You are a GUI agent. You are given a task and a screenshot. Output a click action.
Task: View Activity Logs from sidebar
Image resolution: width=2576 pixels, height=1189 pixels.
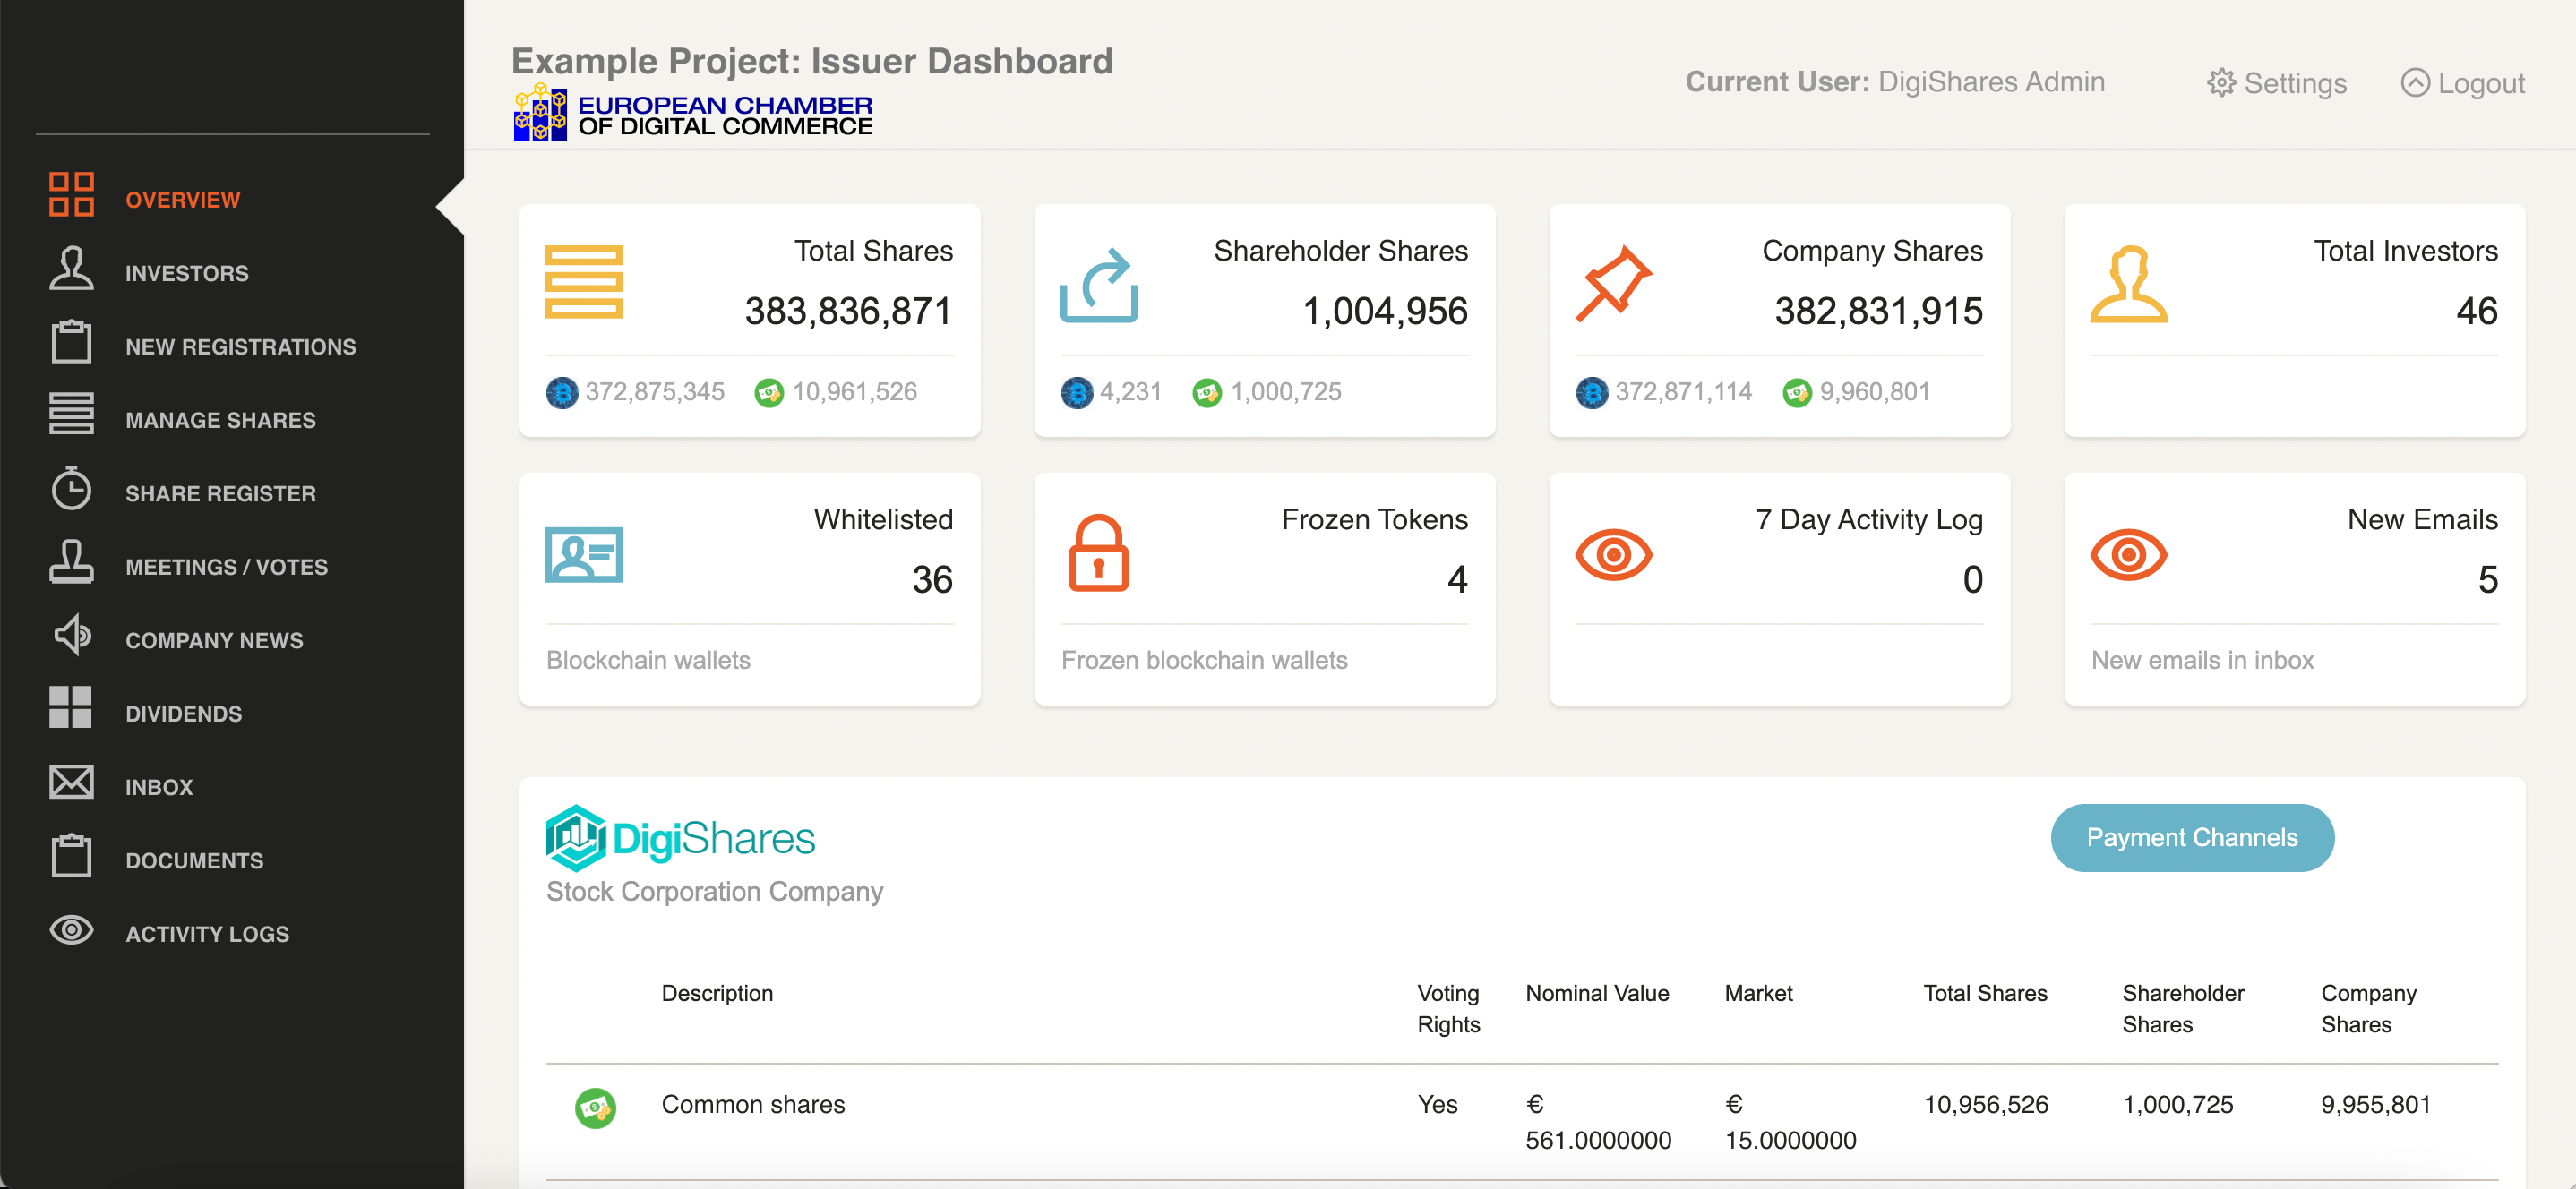pos(207,934)
